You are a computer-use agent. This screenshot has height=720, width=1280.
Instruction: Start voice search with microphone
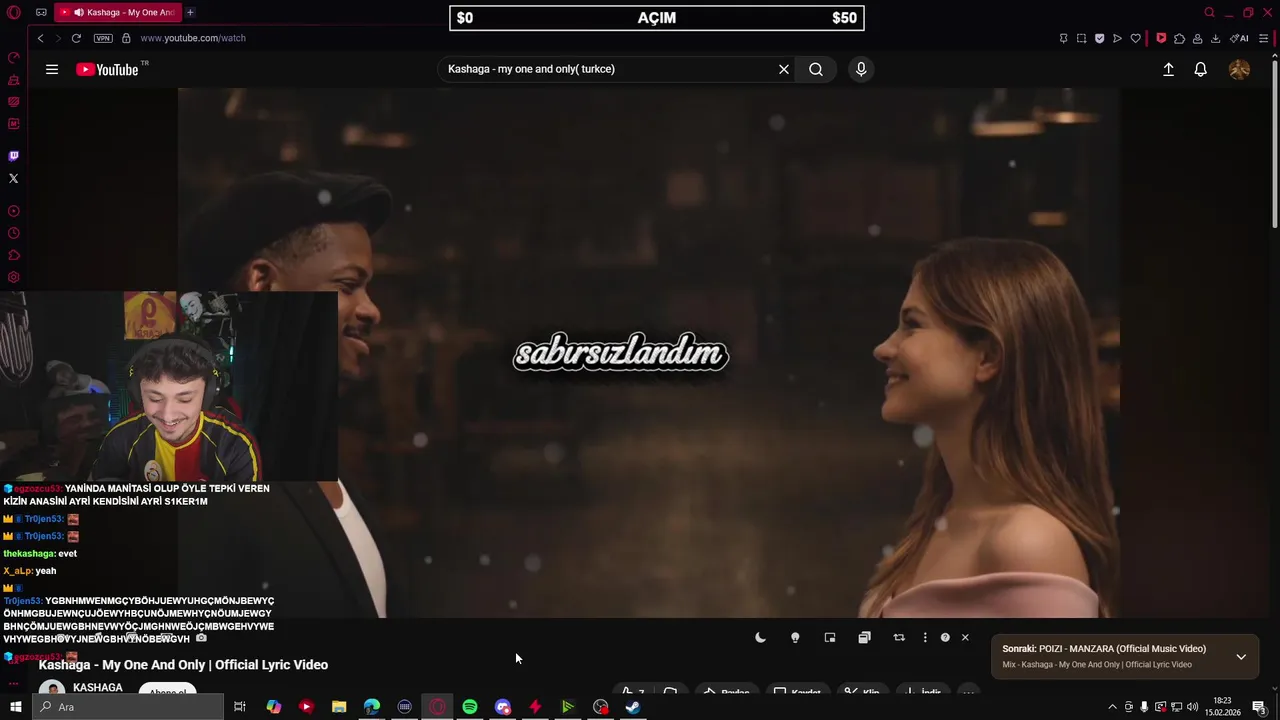(x=861, y=69)
